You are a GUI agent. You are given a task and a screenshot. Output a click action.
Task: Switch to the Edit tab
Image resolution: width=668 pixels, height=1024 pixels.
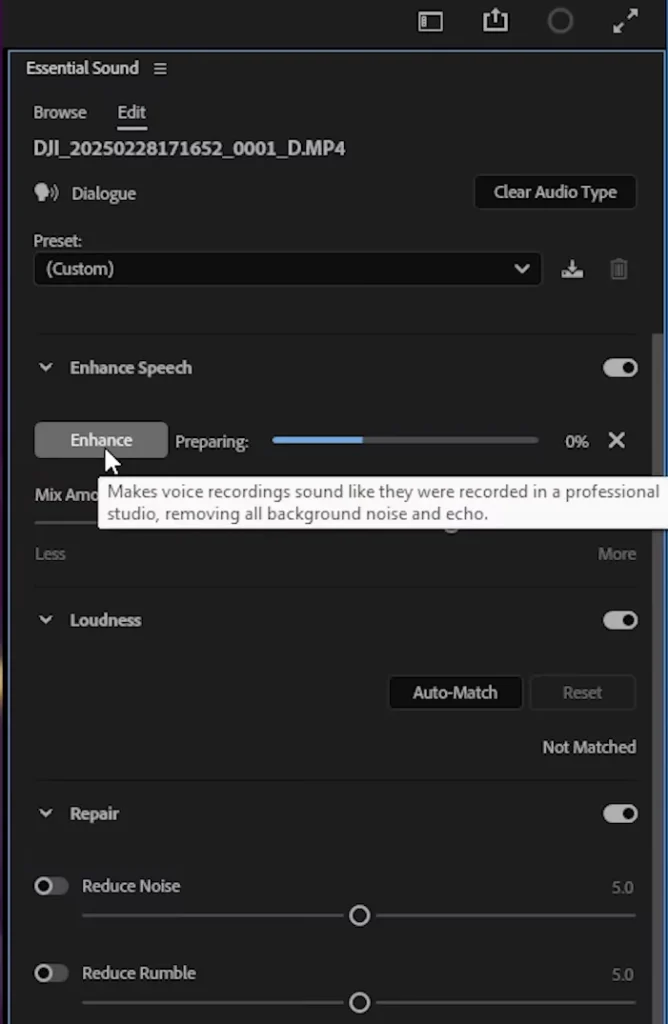(x=132, y=112)
